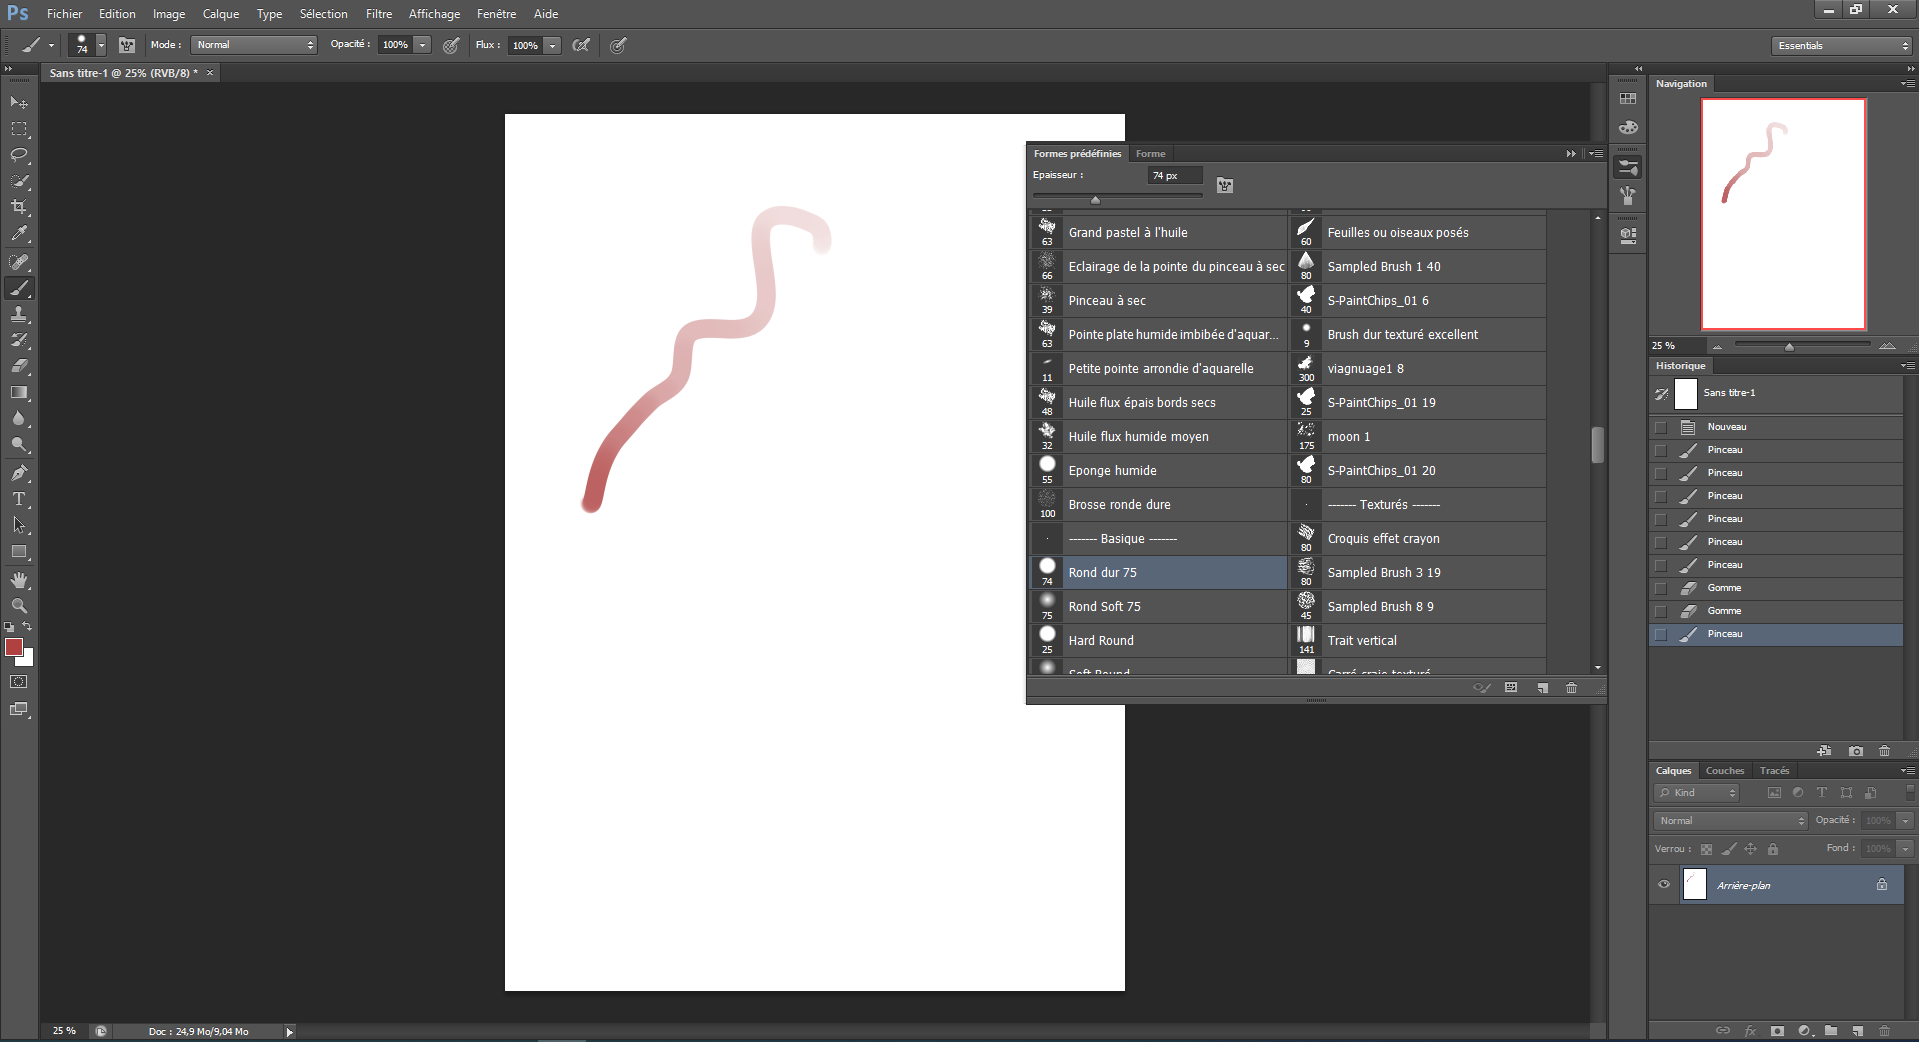1919x1042 pixels.
Task: Toggle history brush source box for first Gomme
Action: pos(1661,588)
